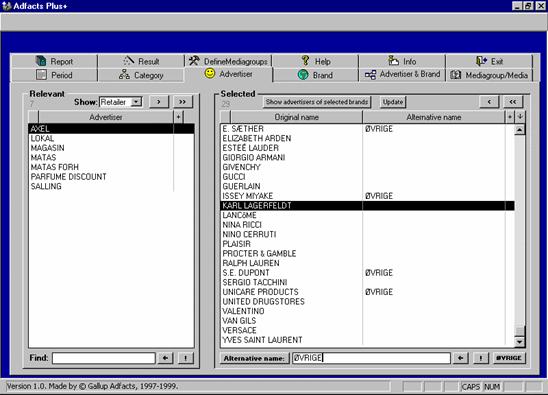Select NINA RICCI row
This screenshot has width=548, height=395.
367,225
